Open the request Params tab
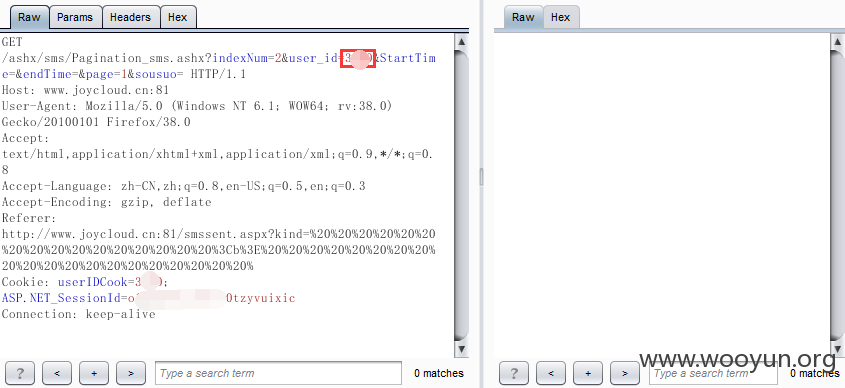845x388 pixels. click(x=75, y=17)
